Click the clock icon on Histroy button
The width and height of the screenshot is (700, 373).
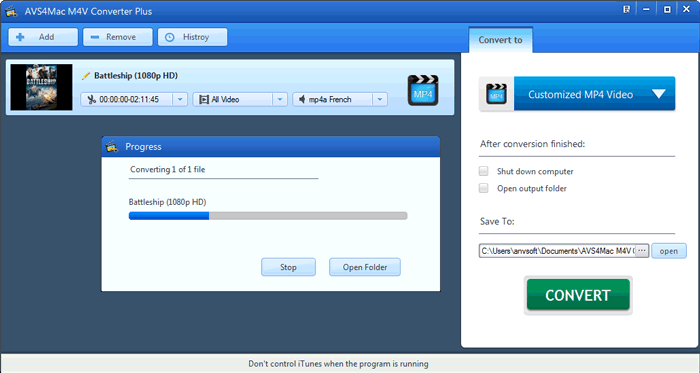(170, 37)
